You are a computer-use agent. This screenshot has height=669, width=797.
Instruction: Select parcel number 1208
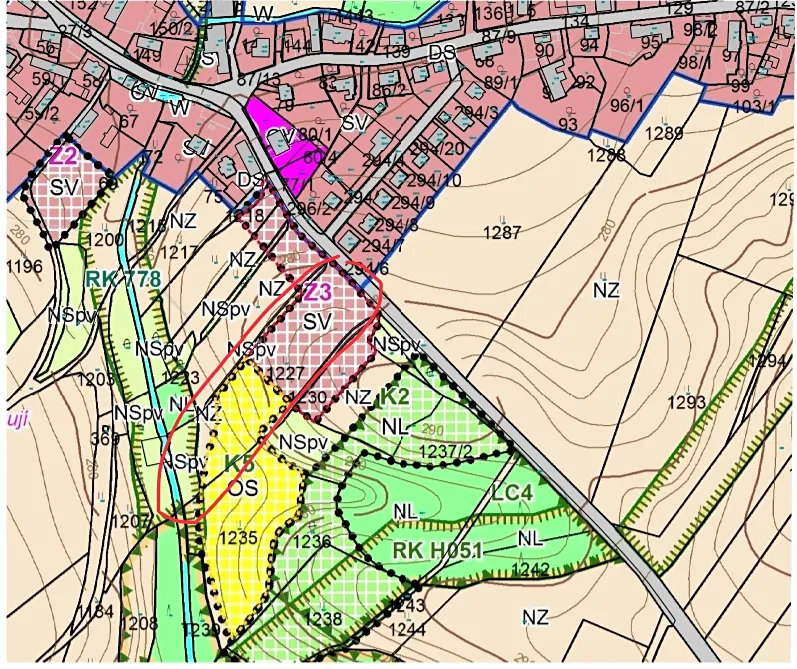(140, 623)
